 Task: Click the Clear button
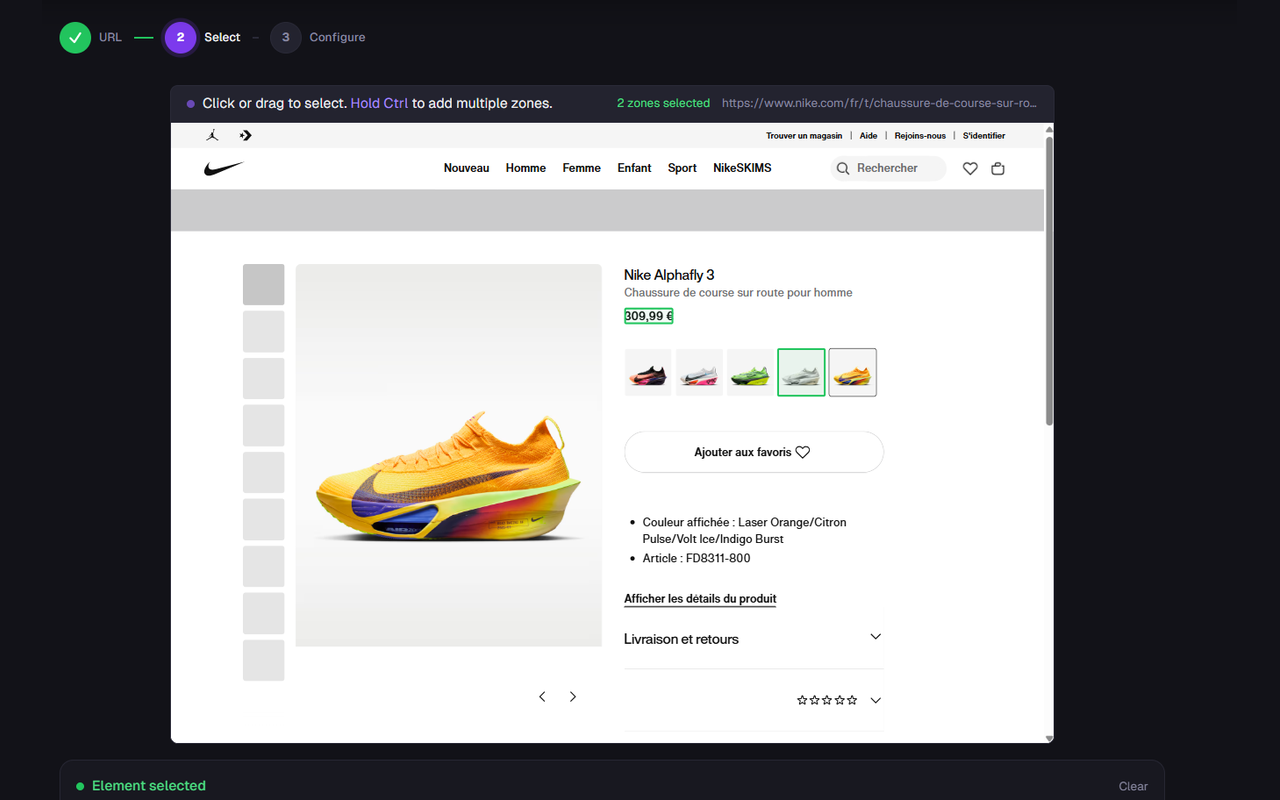pyautogui.click(x=1133, y=786)
